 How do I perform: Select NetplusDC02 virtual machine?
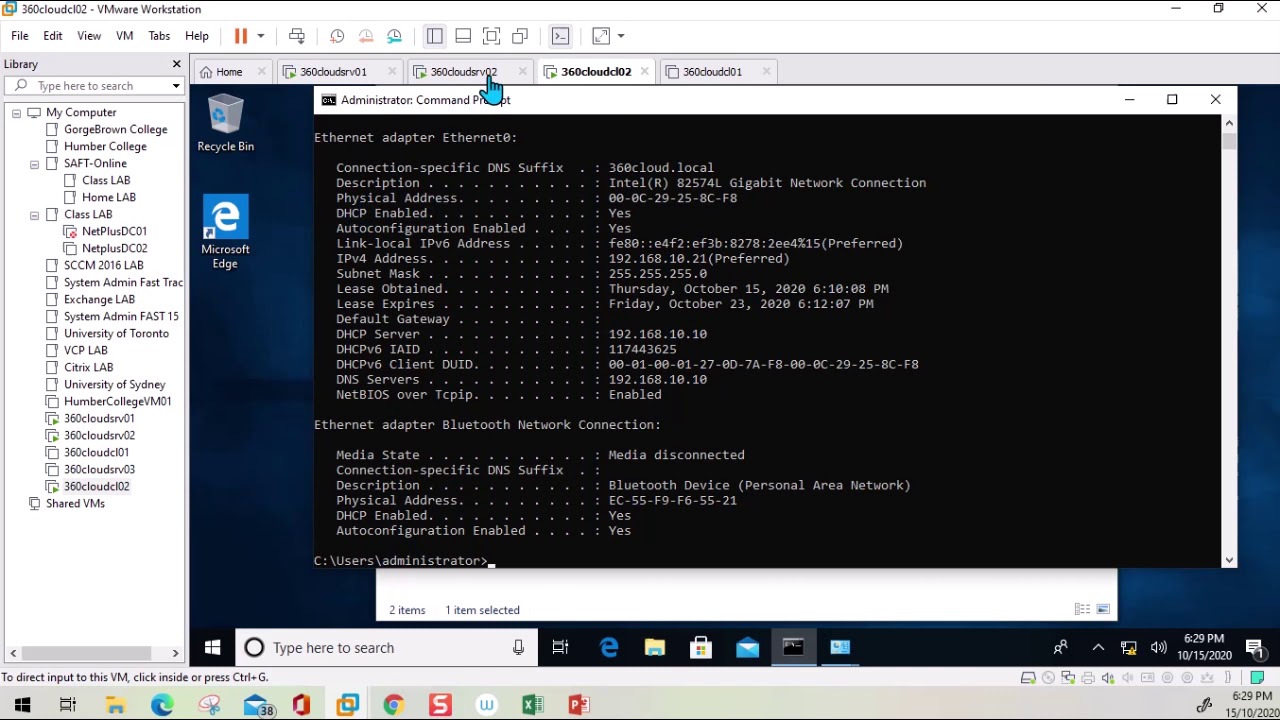(x=114, y=249)
